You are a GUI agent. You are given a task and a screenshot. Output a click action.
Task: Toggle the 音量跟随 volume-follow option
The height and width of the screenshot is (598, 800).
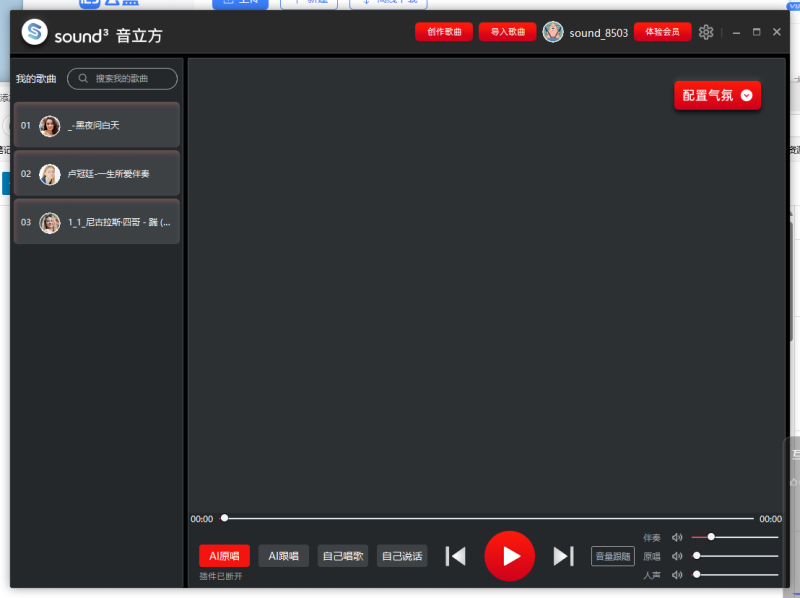tap(612, 556)
